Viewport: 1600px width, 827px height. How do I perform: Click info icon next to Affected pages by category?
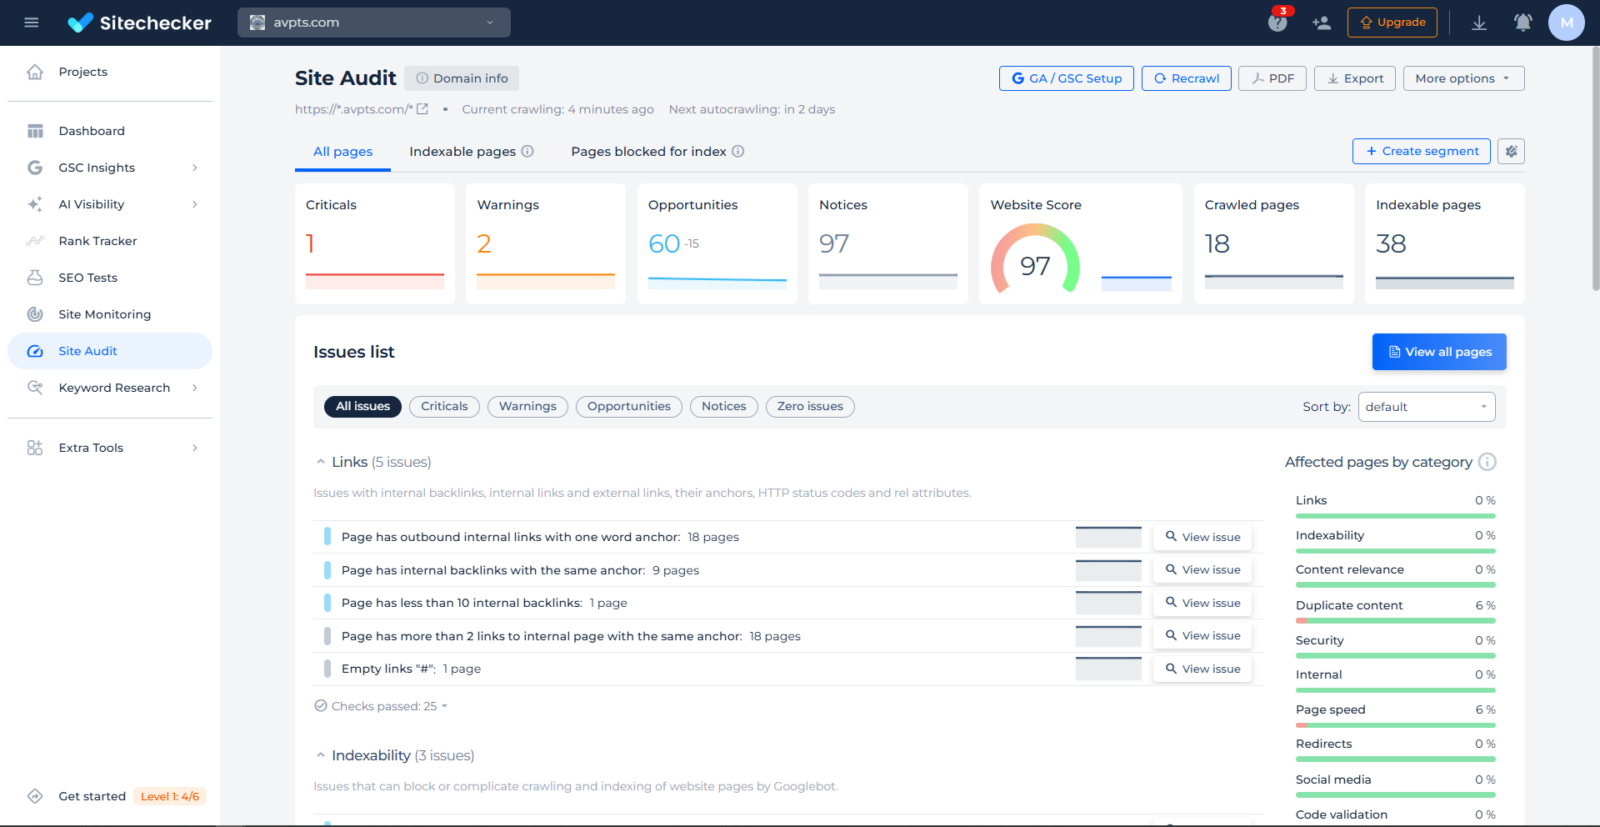(x=1487, y=462)
